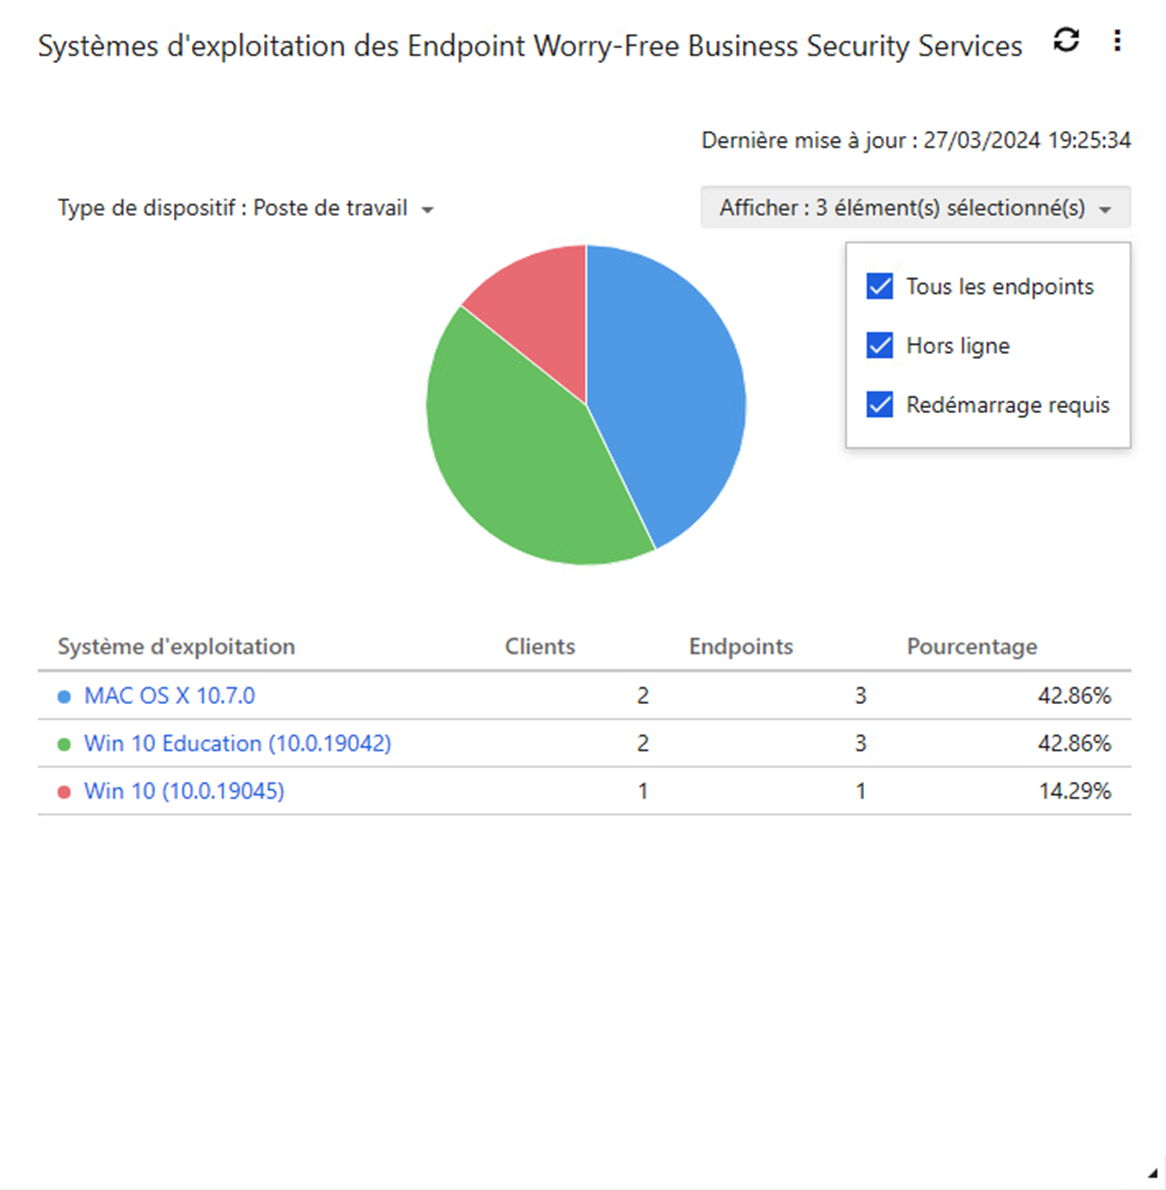
Task: Toggle the Redémarrage requis checkbox
Action: coord(880,405)
